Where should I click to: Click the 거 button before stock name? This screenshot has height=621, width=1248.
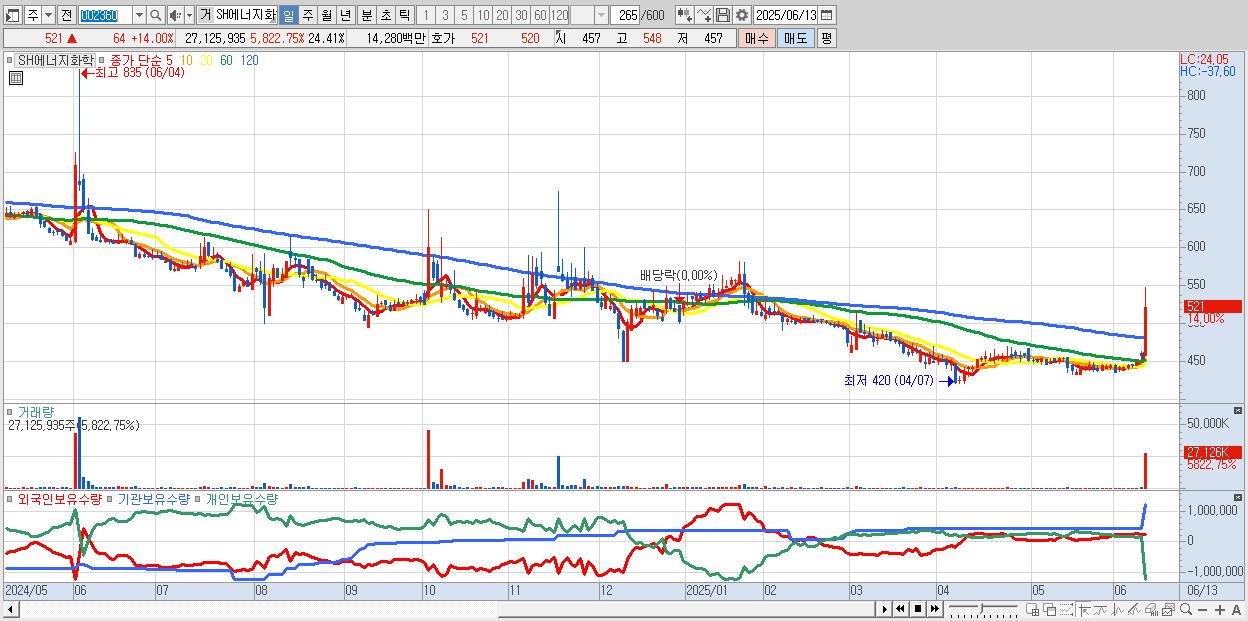(x=205, y=15)
